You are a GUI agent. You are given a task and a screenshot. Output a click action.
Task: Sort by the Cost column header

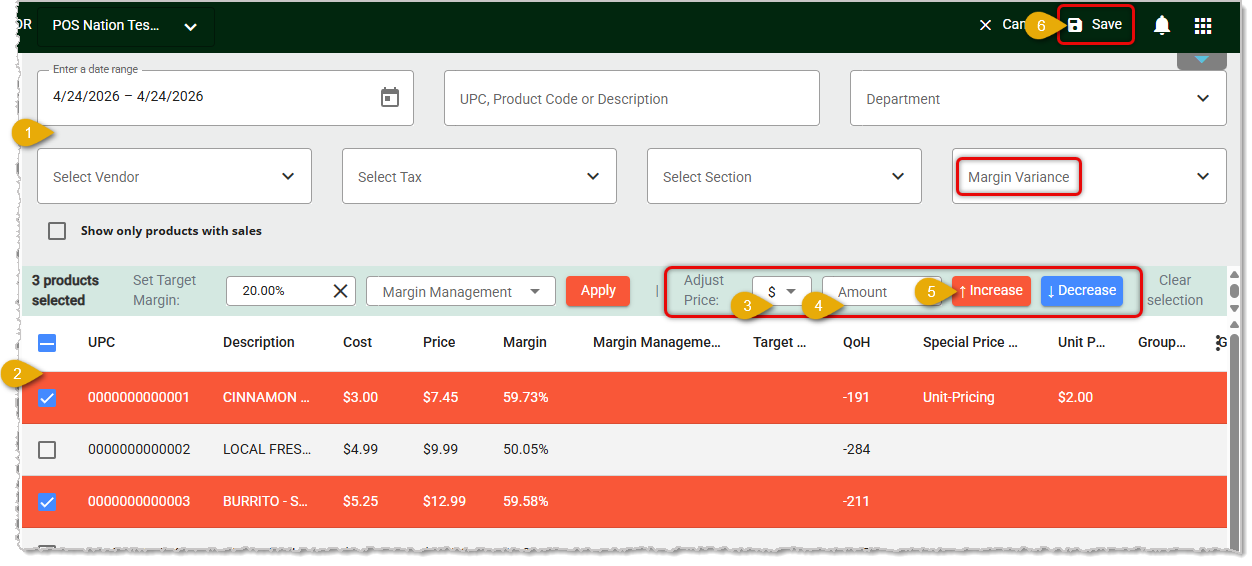click(x=357, y=342)
